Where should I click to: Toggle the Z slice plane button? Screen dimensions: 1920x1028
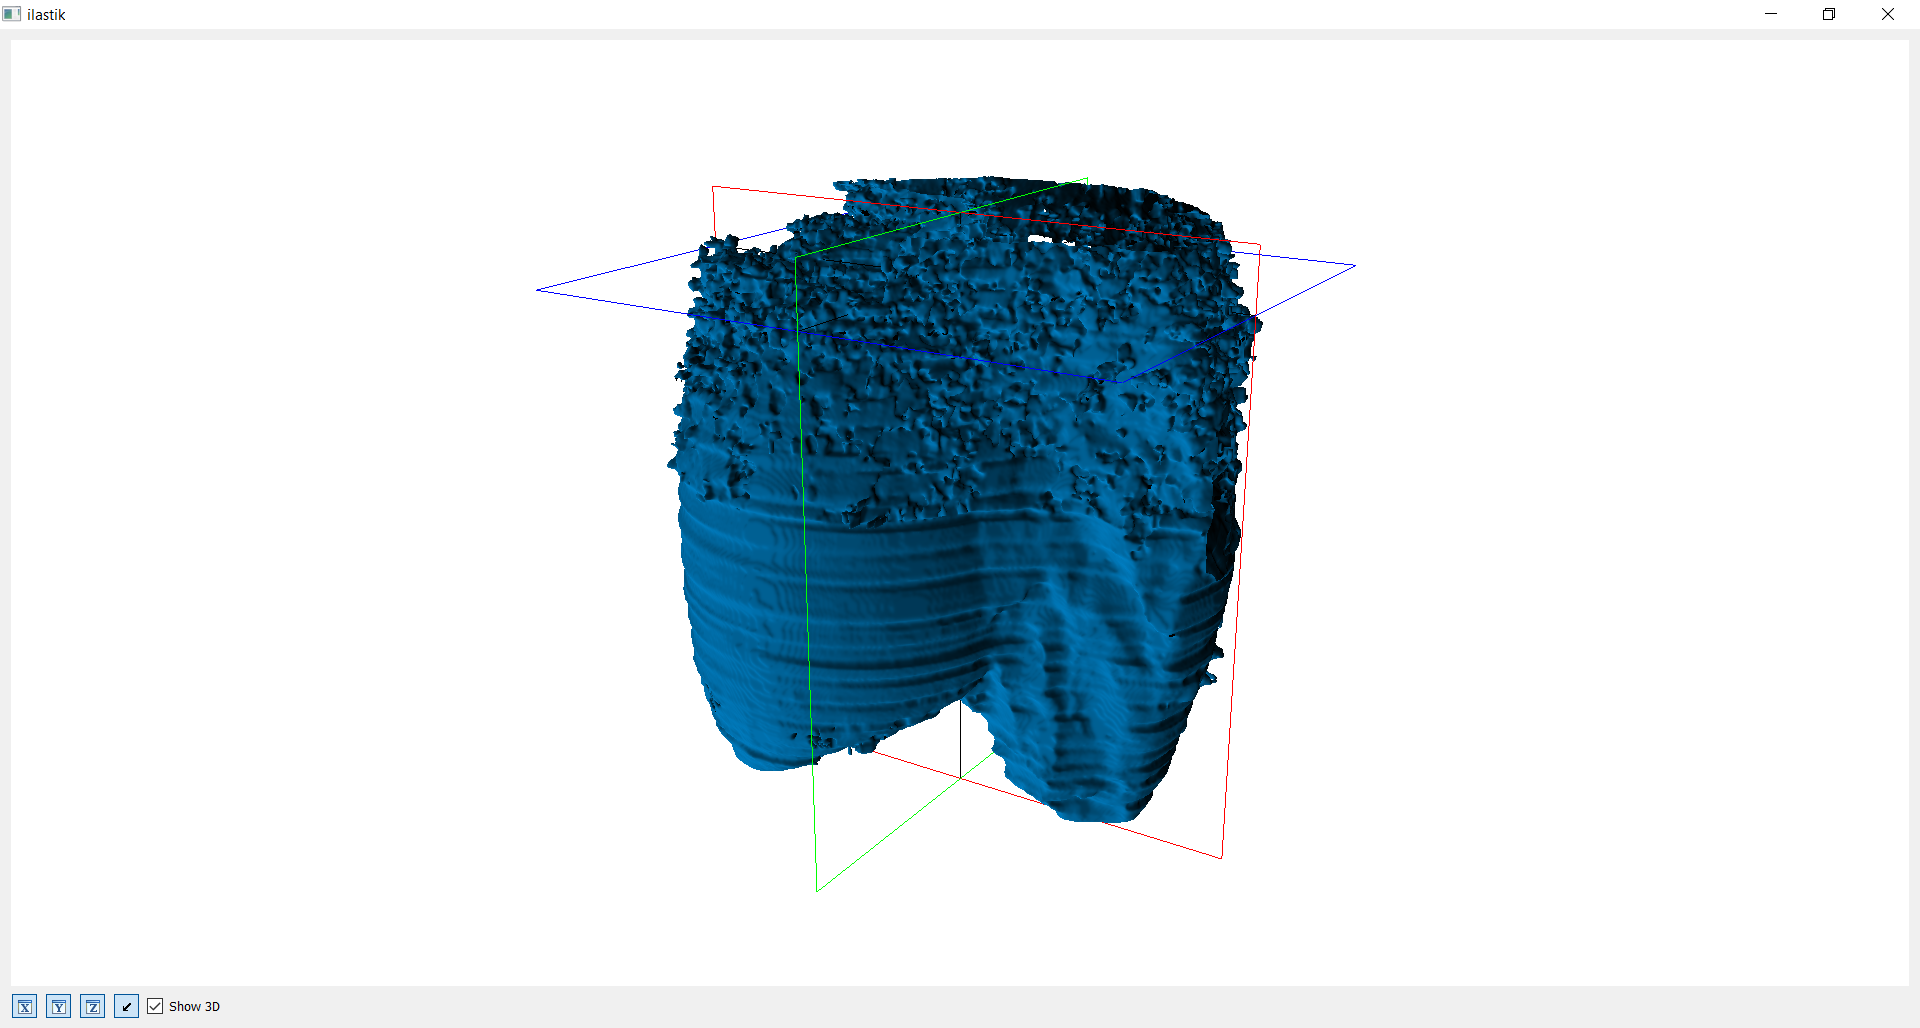tap(93, 1006)
